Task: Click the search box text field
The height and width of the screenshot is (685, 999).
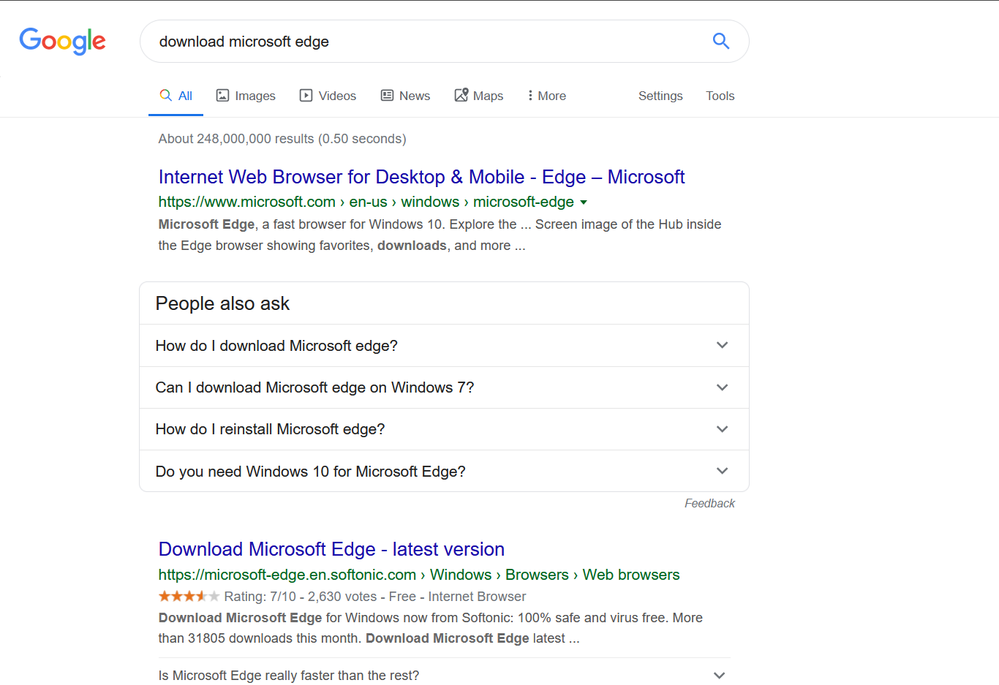Action: [420, 42]
